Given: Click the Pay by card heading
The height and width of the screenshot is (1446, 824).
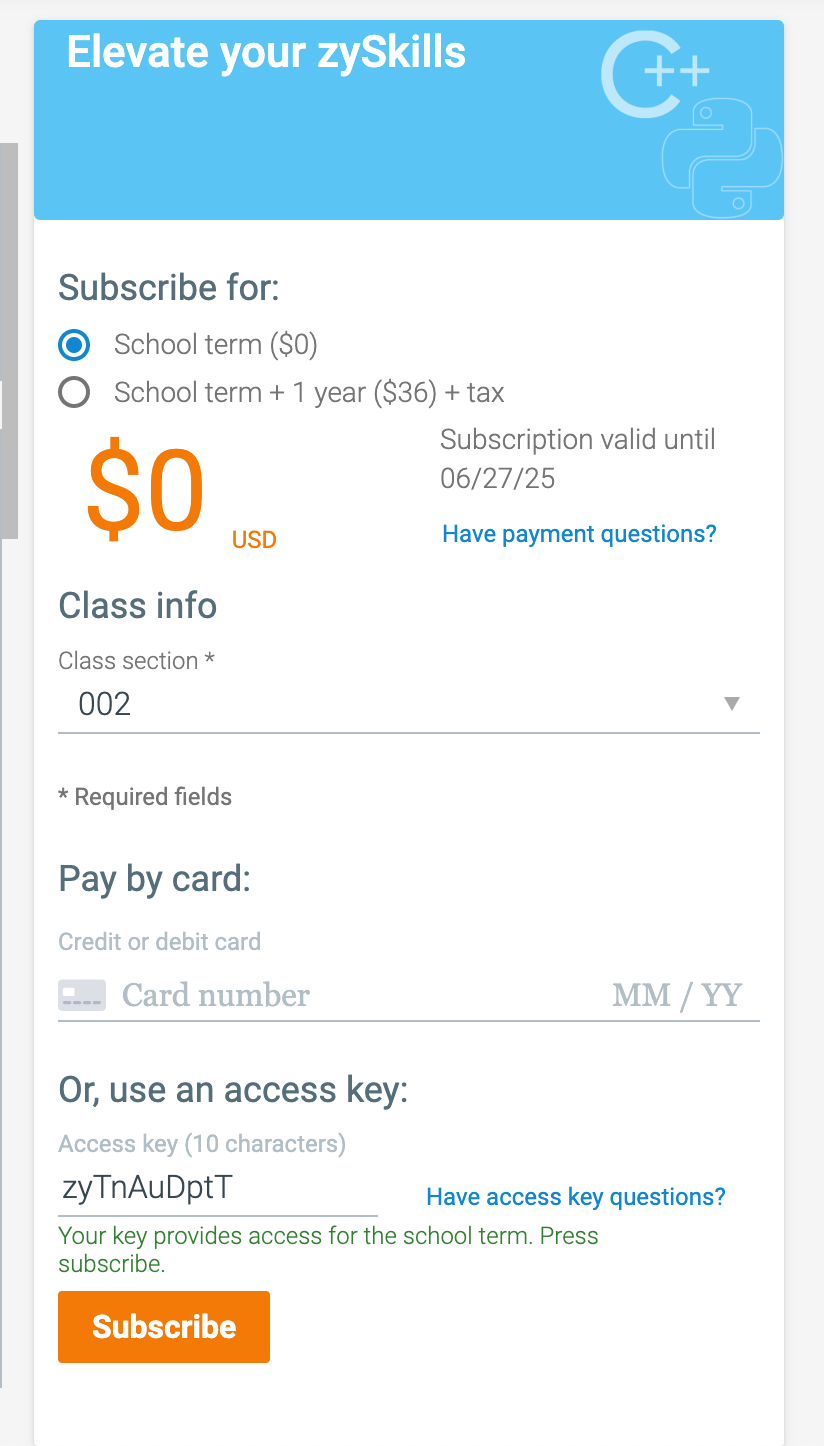Looking at the screenshot, I should (154, 879).
